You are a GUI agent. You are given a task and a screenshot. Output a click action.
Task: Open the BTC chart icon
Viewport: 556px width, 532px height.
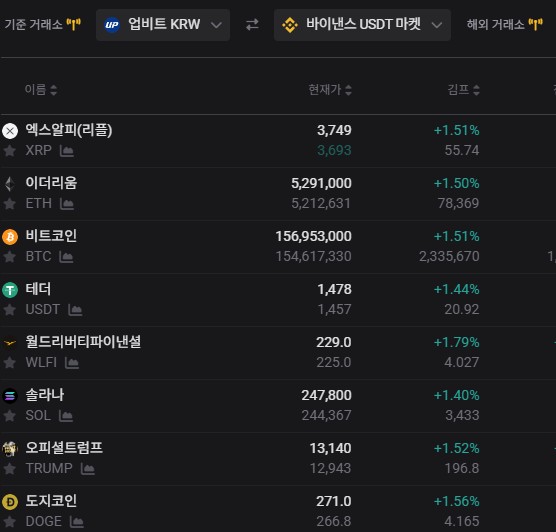[x=66, y=257]
